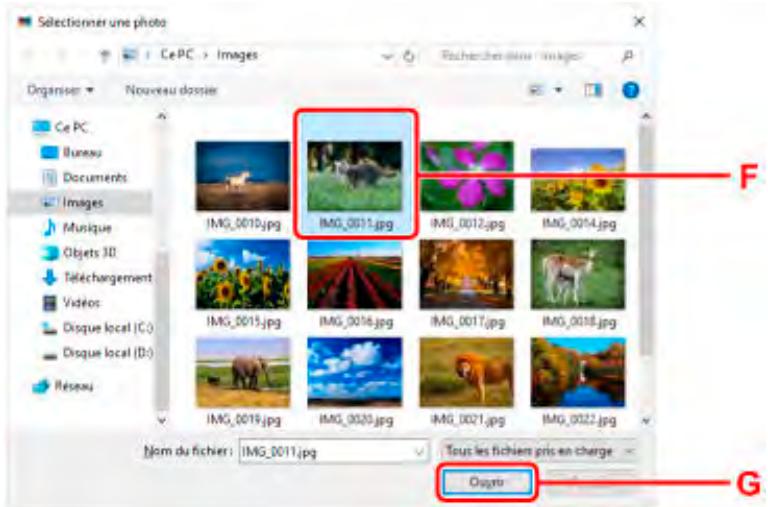Open the Organiser dropdown menu
The width and height of the screenshot is (768, 507).
pyautogui.click(x=61, y=90)
